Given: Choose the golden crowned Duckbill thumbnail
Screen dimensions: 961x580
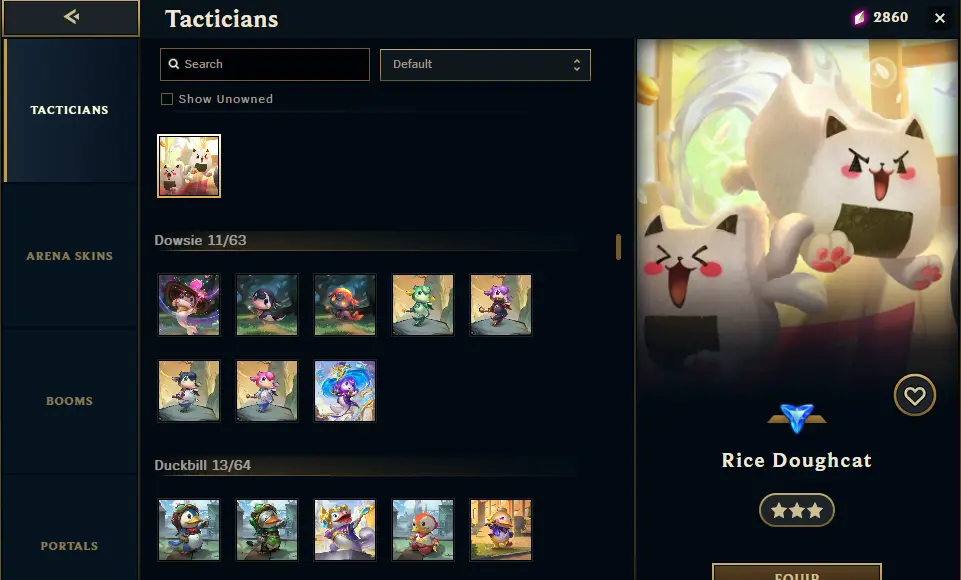Looking at the screenshot, I should [x=345, y=530].
